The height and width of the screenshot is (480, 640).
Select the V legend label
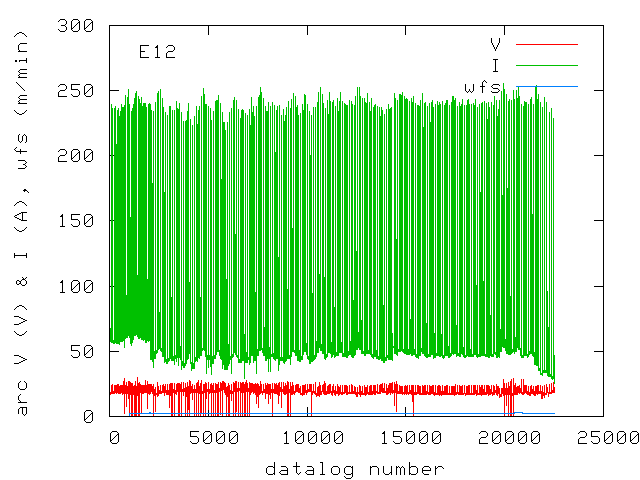[x=495, y=45]
